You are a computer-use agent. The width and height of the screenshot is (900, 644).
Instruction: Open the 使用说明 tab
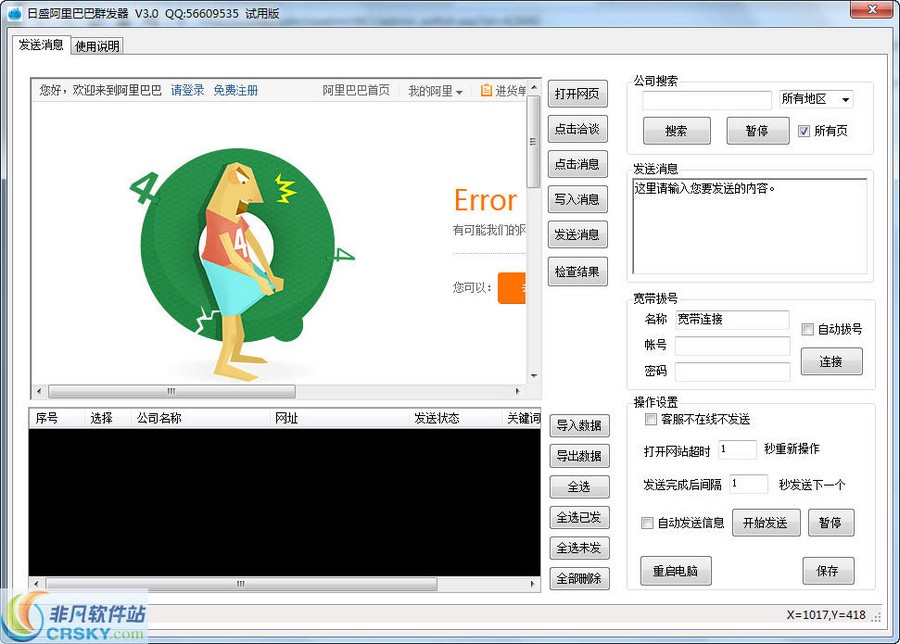[x=97, y=46]
